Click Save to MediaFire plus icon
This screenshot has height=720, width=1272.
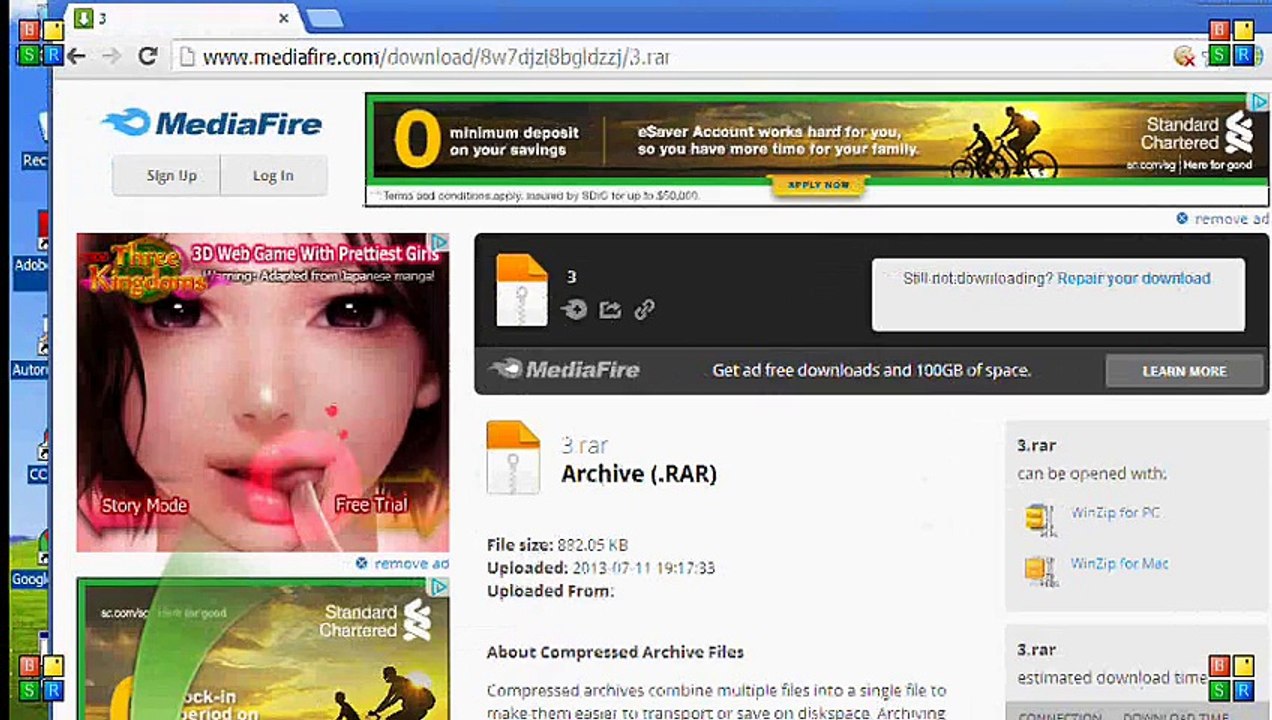point(575,310)
